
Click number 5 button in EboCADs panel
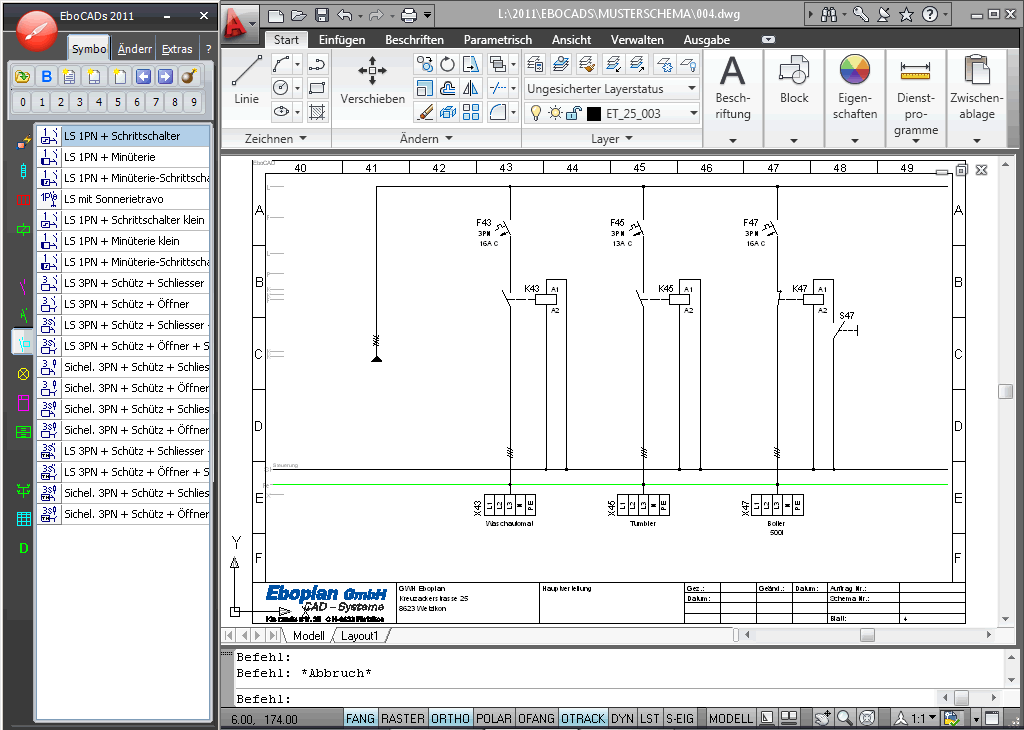[118, 102]
